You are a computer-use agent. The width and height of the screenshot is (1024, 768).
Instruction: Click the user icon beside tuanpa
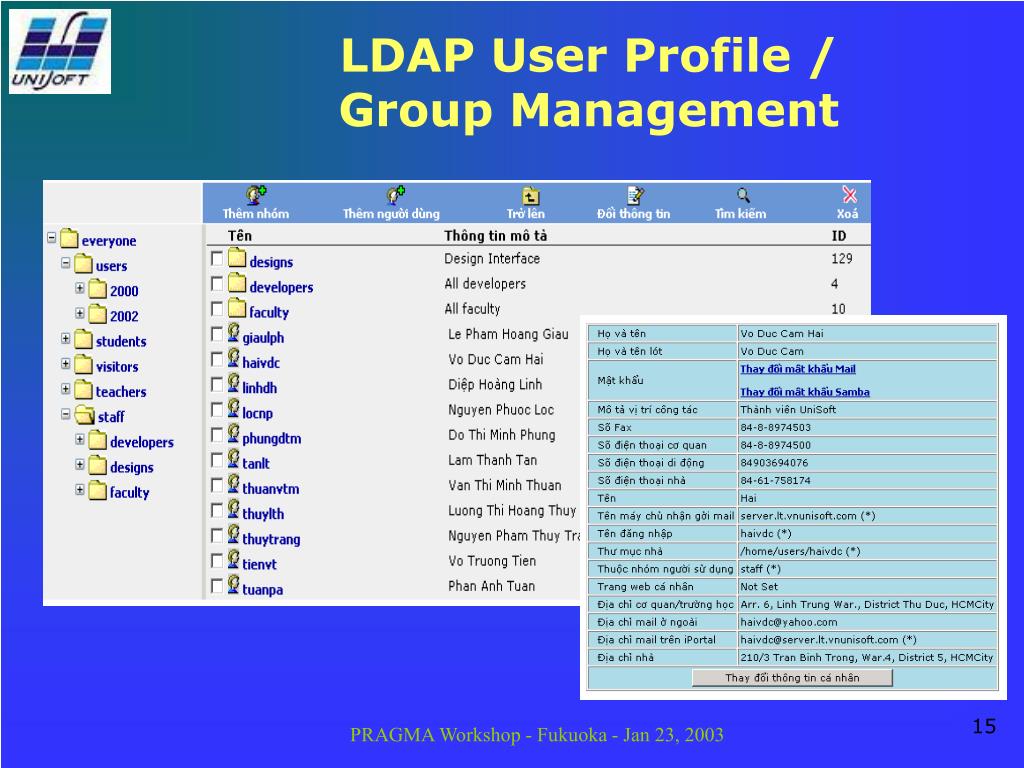point(233,585)
